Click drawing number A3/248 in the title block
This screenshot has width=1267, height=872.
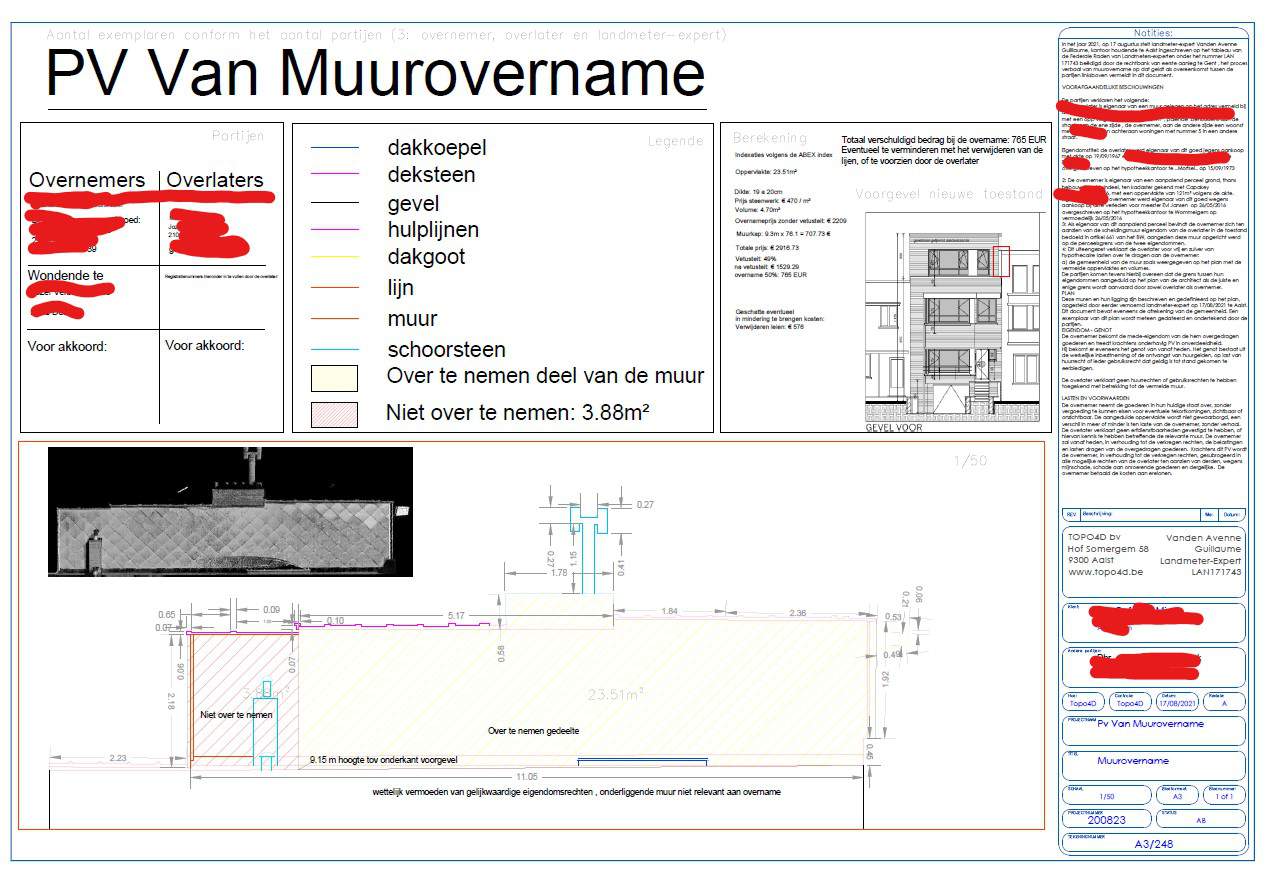[x=1153, y=844]
